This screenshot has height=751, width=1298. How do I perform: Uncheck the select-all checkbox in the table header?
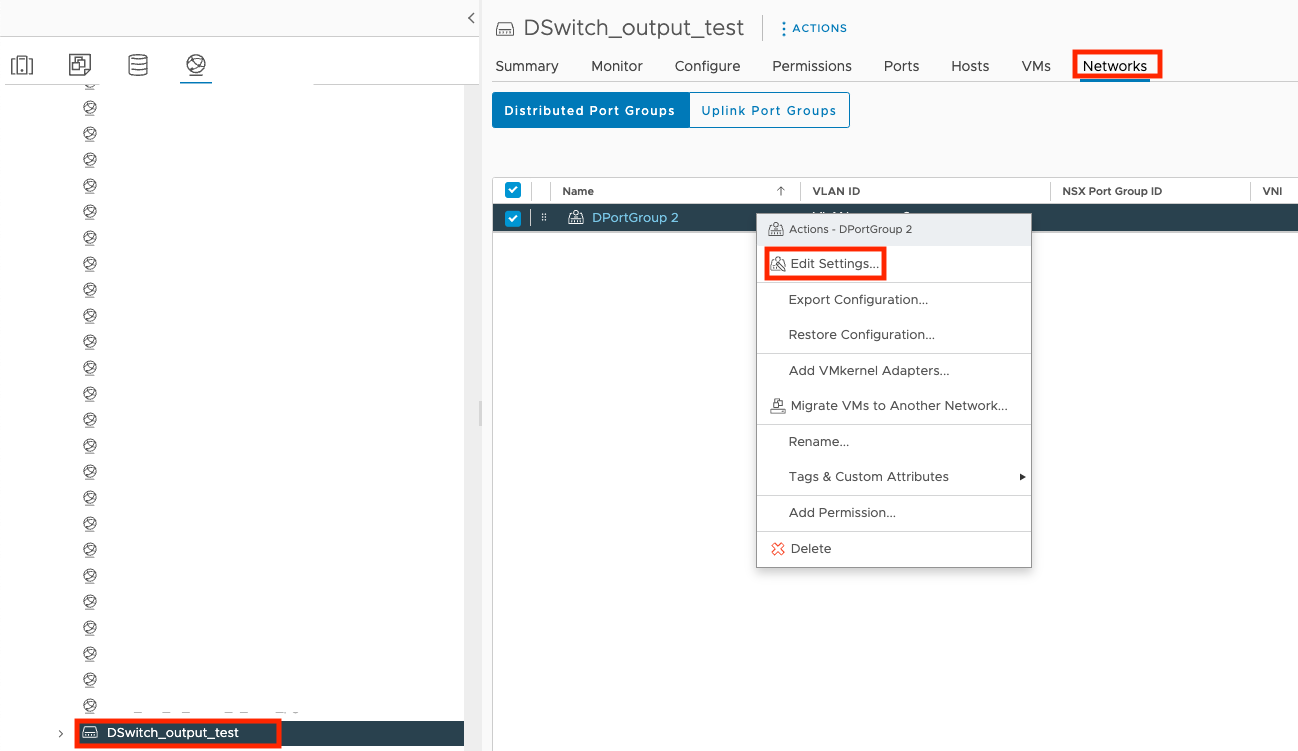[512, 190]
